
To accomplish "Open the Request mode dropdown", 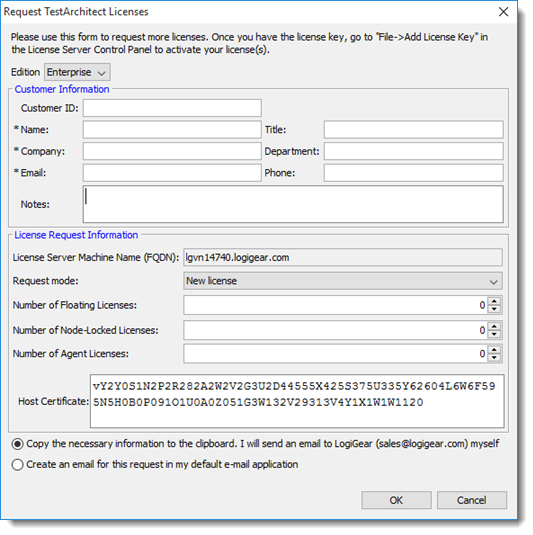I will [x=343, y=281].
